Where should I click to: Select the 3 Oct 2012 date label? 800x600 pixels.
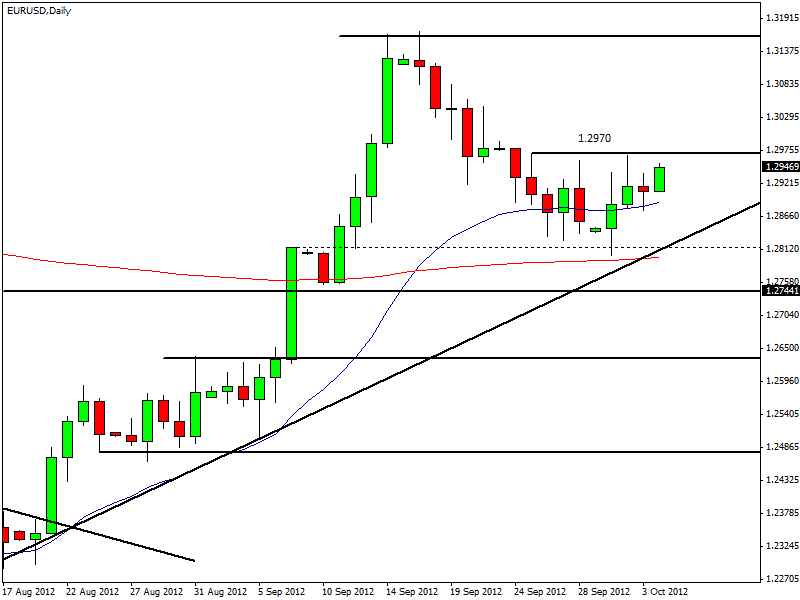pyautogui.click(x=665, y=591)
